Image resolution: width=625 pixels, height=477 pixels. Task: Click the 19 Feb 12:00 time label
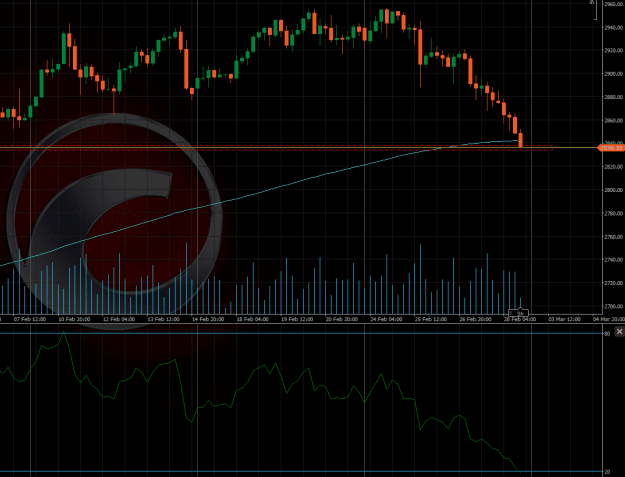(297, 319)
